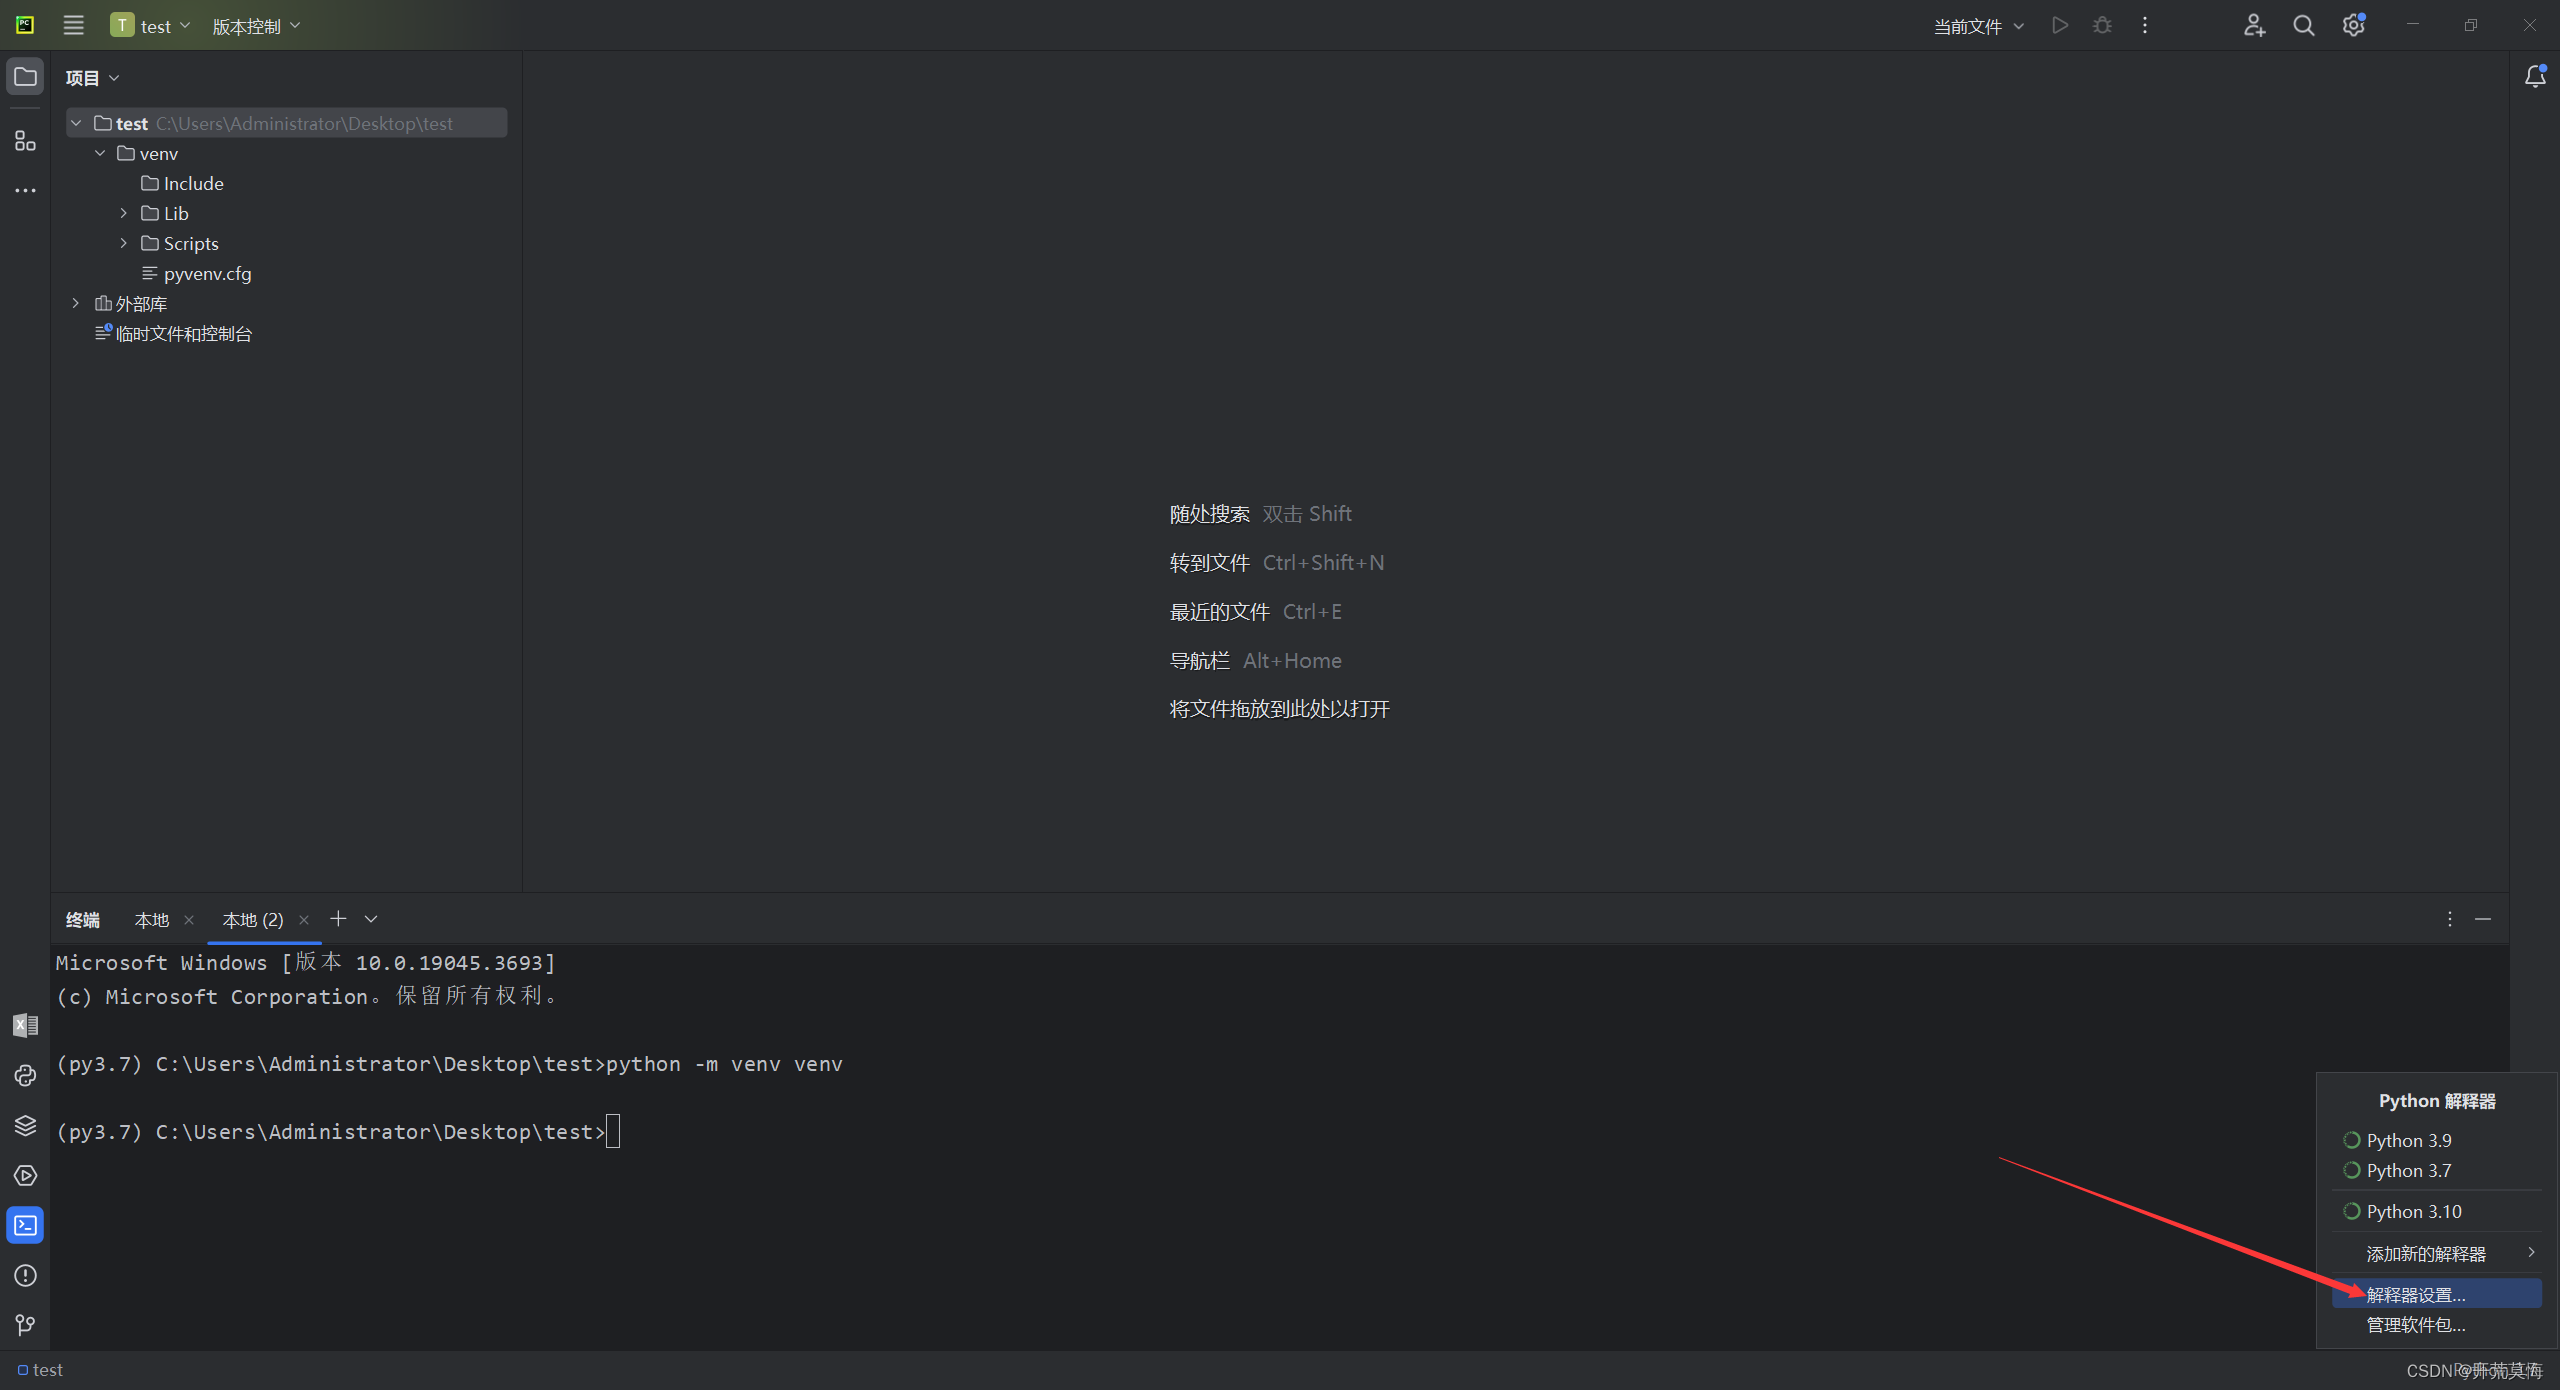Open the IDE settings gear icon
This screenshot has height=1390, width=2560.
click(2353, 26)
